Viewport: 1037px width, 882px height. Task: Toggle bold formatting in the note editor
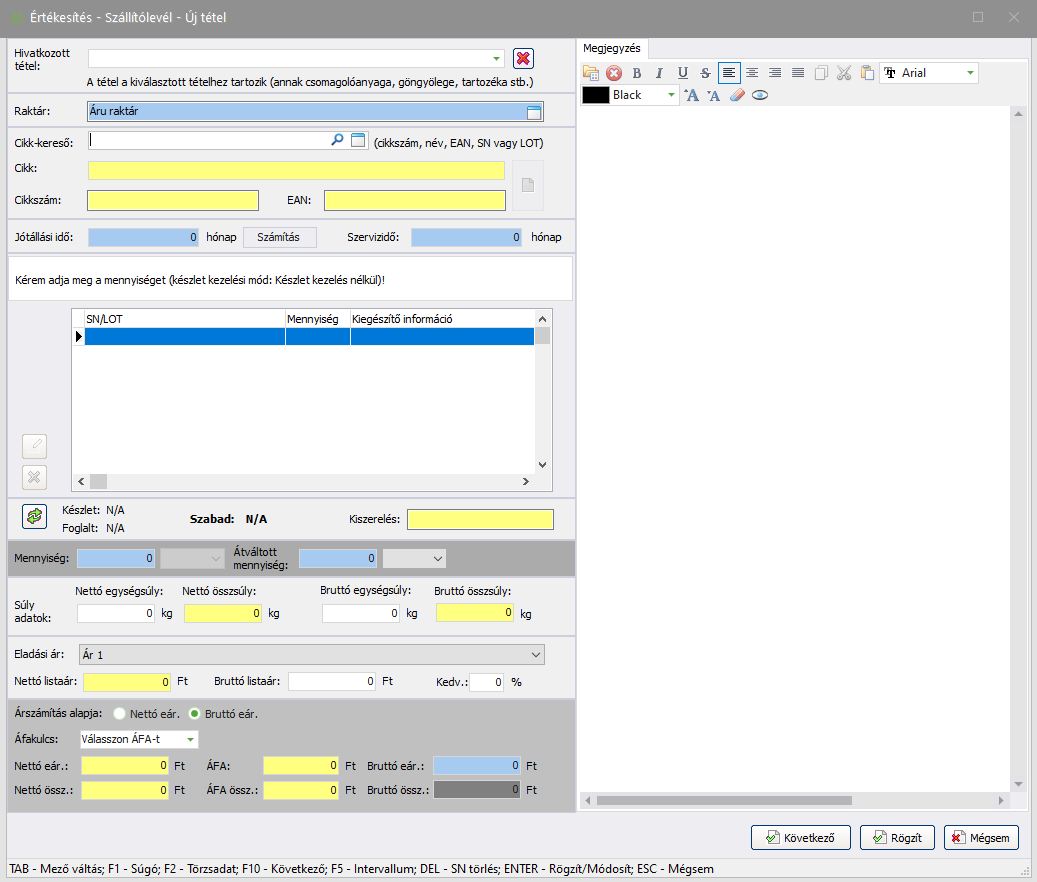point(636,73)
